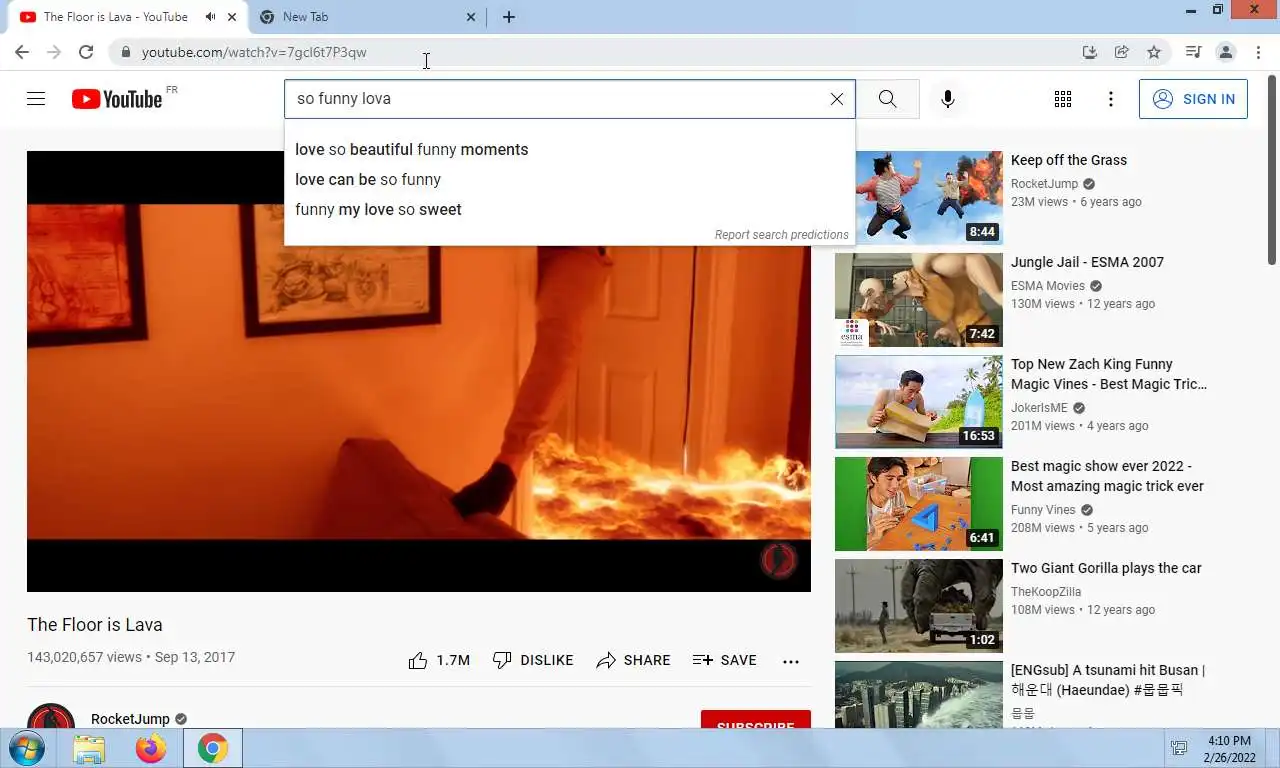Save the video to a playlist
Screen dimensions: 1280x768
(x=724, y=660)
